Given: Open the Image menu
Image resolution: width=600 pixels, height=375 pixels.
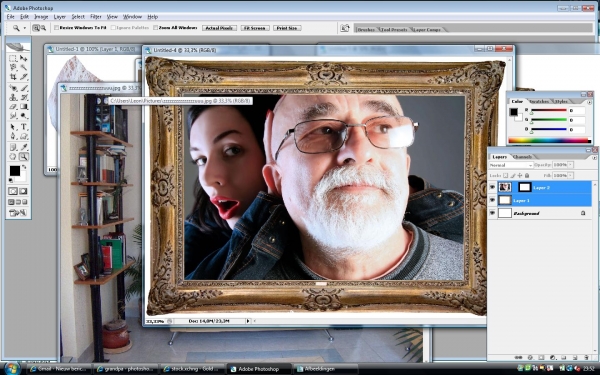Looking at the screenshot, I should tap(41, 17).
